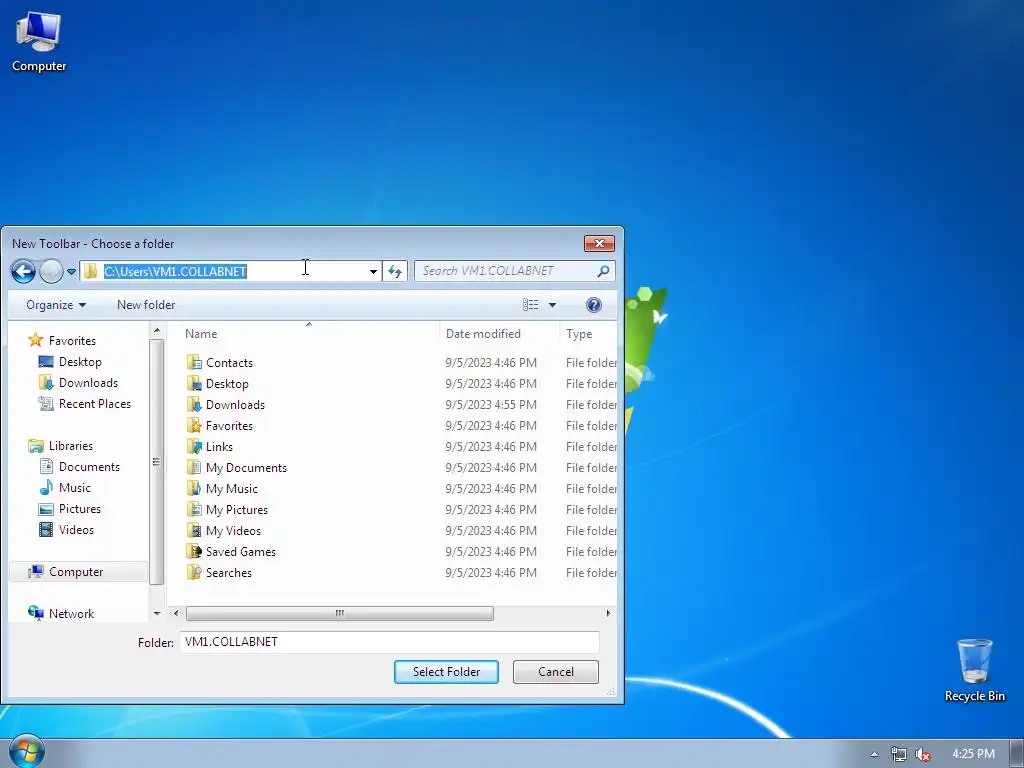The height and width of the screenshot is (768, 1024).
Task: Close the New Toolbar dialog
Action: [599, 244]
